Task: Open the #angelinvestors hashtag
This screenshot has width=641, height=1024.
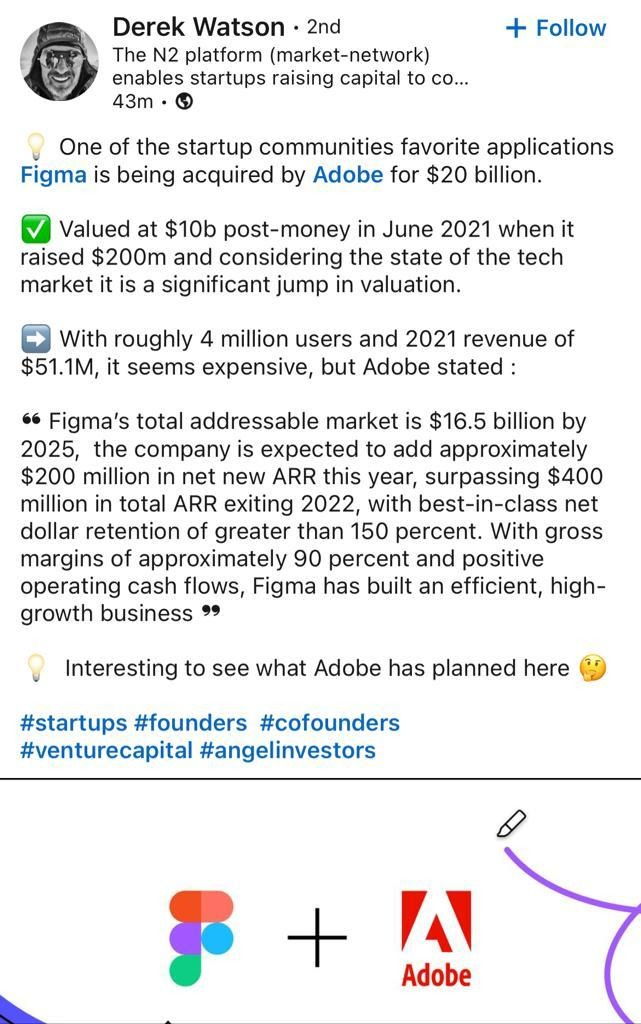Action: 288,750
